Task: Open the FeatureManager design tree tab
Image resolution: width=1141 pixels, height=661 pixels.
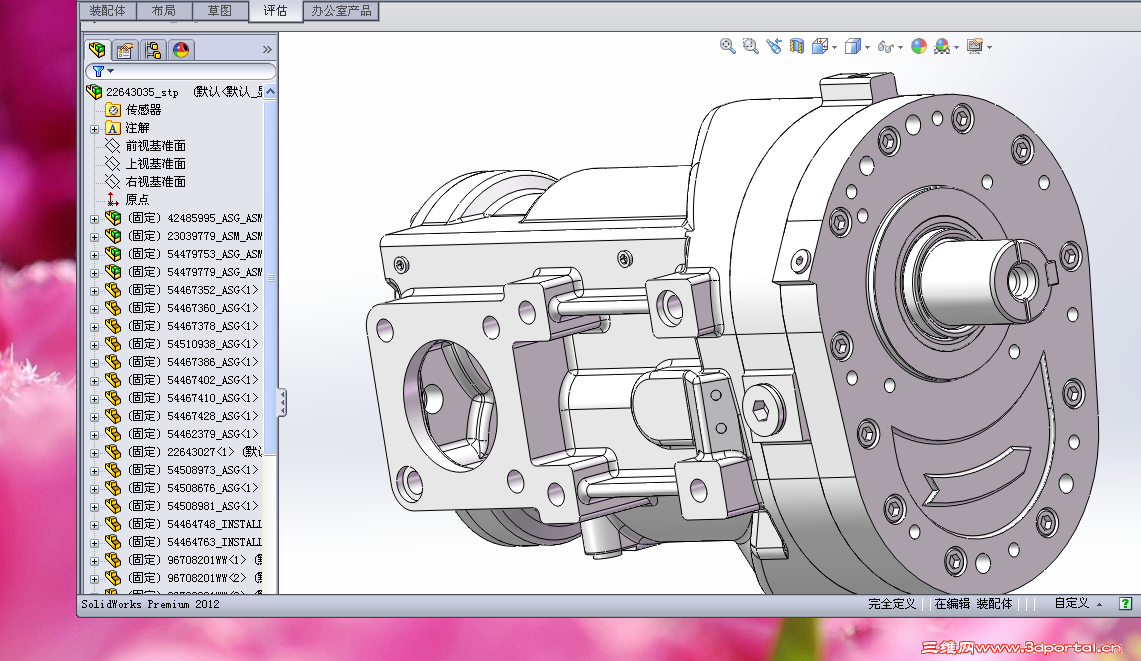Action: point(98,50)
